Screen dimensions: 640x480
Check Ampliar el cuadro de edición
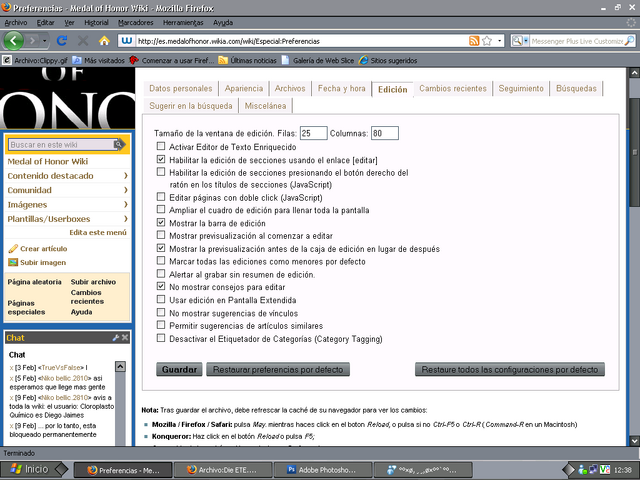(161, 209)
